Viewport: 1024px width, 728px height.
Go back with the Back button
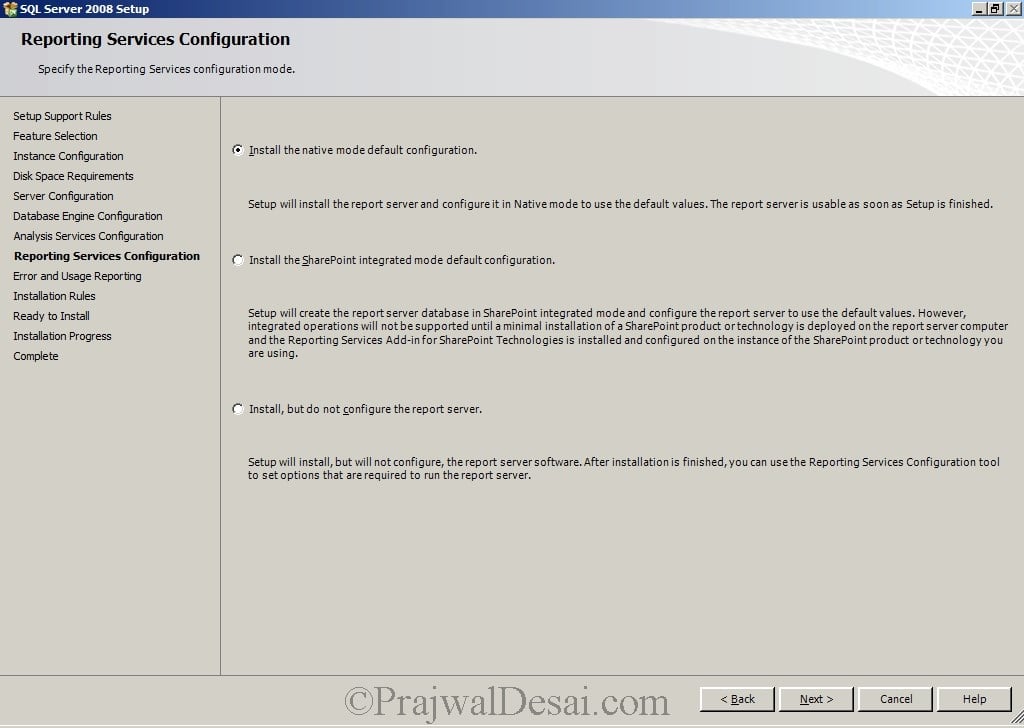(x=737, y=699)
